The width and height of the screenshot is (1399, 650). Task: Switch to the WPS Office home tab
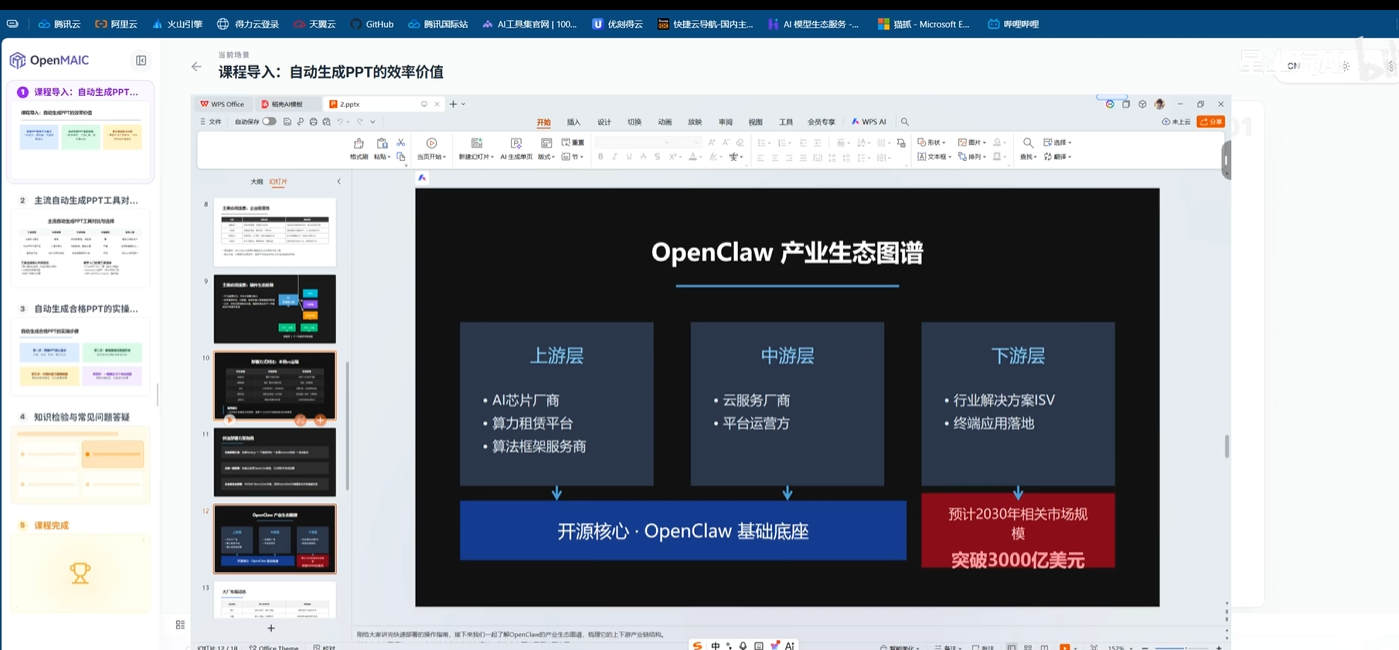click(x=222, y=104)
